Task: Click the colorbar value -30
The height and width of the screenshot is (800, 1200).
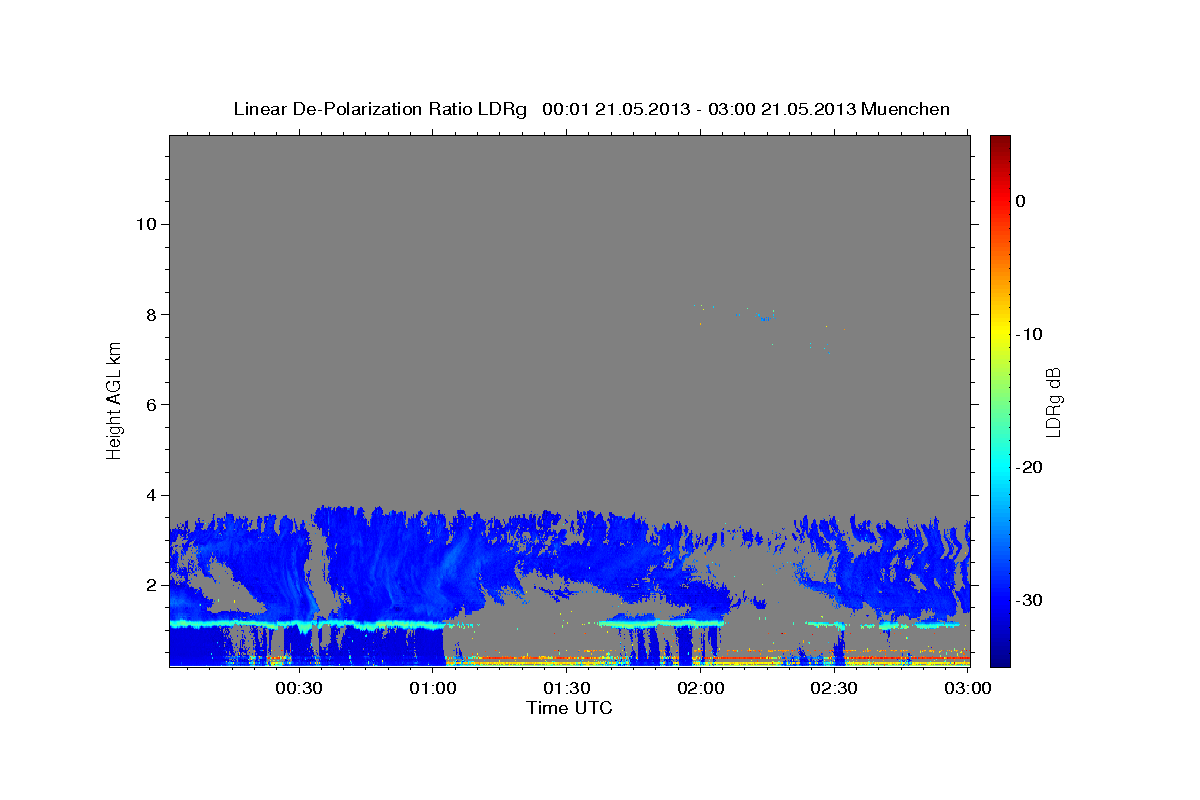Action: coord(1028,600)
